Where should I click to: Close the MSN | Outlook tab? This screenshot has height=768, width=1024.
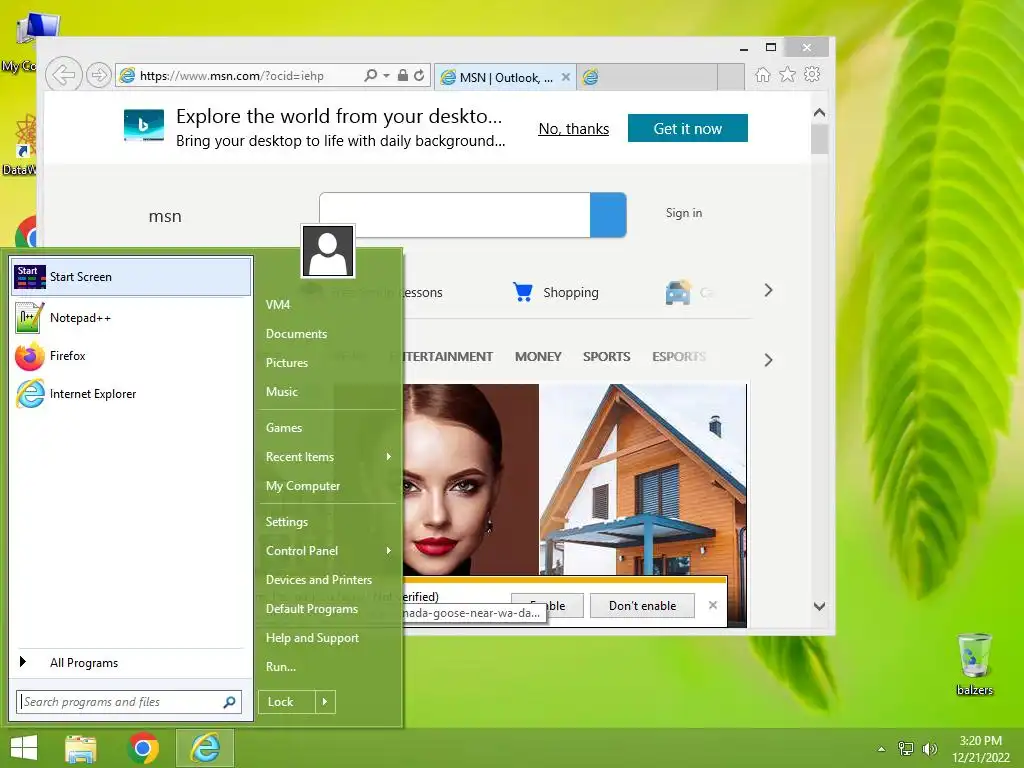(566, 77)
